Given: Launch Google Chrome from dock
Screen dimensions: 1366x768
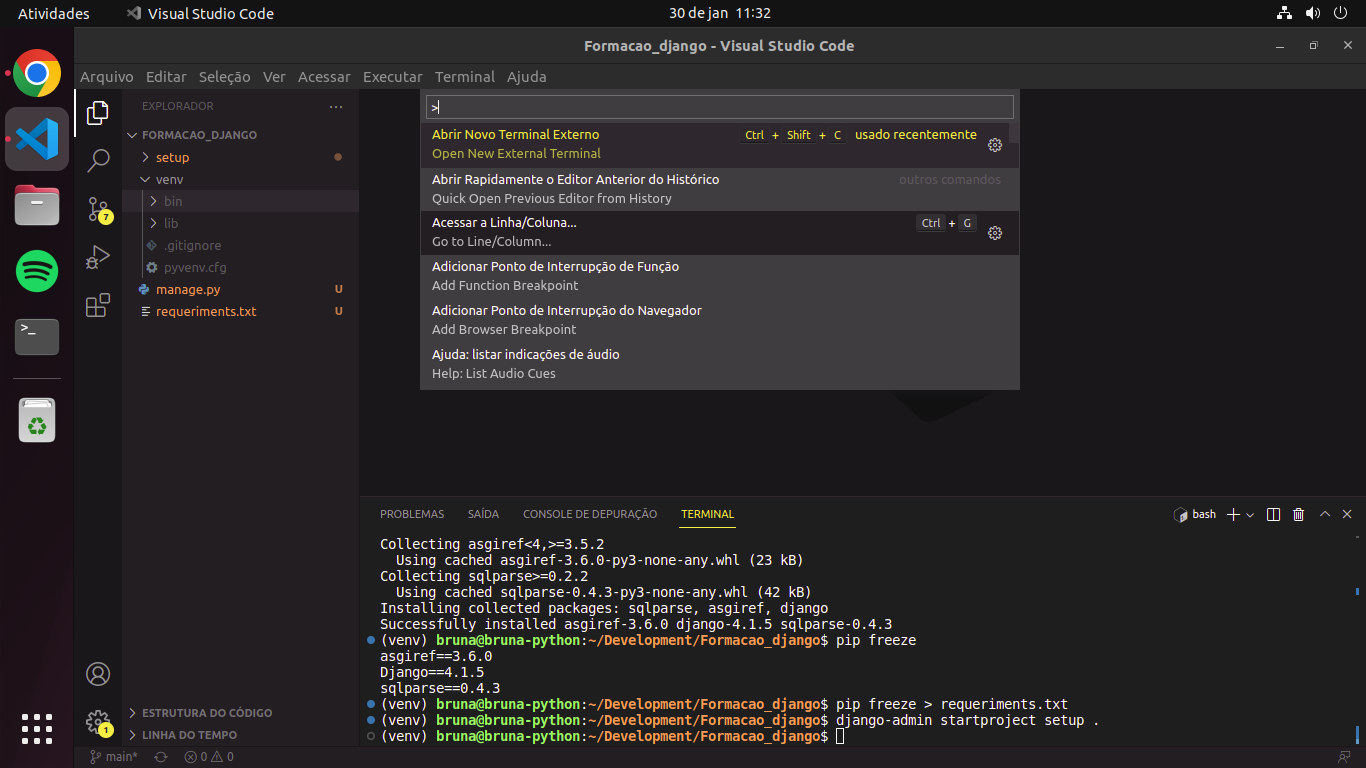Looking at the screenshot, I should (37, 73).
